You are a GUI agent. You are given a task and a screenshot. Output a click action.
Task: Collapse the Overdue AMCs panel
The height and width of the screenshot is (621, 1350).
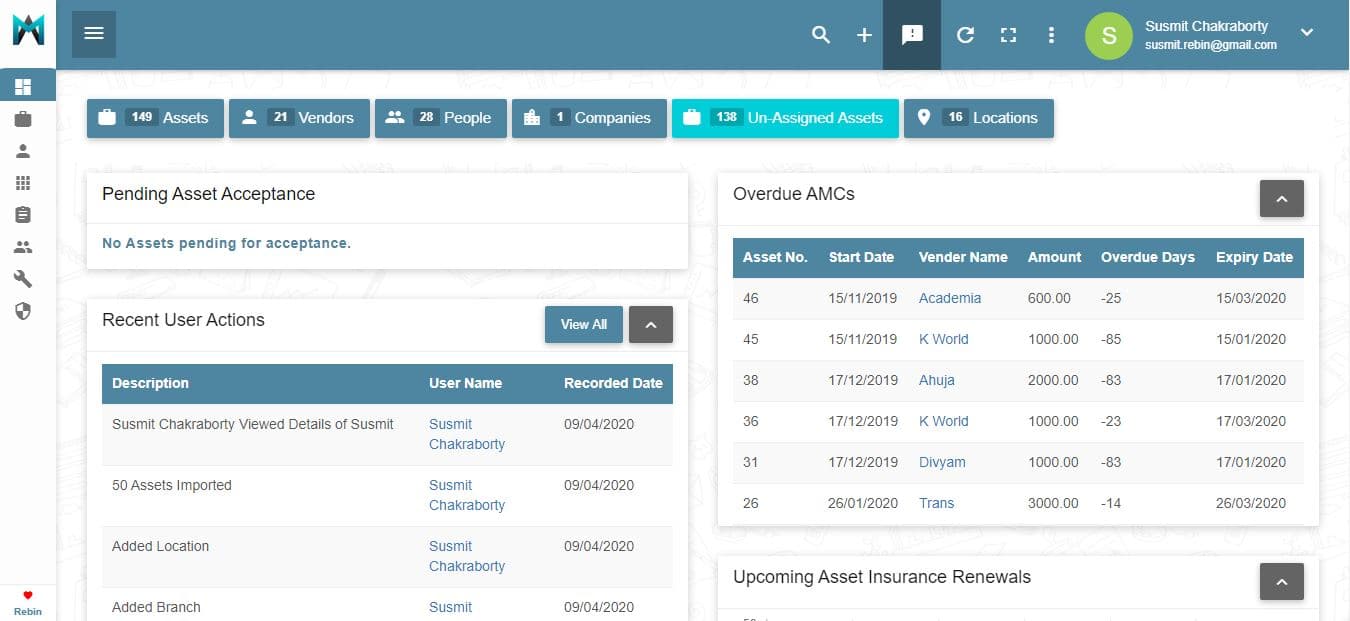pos(1281,198)
